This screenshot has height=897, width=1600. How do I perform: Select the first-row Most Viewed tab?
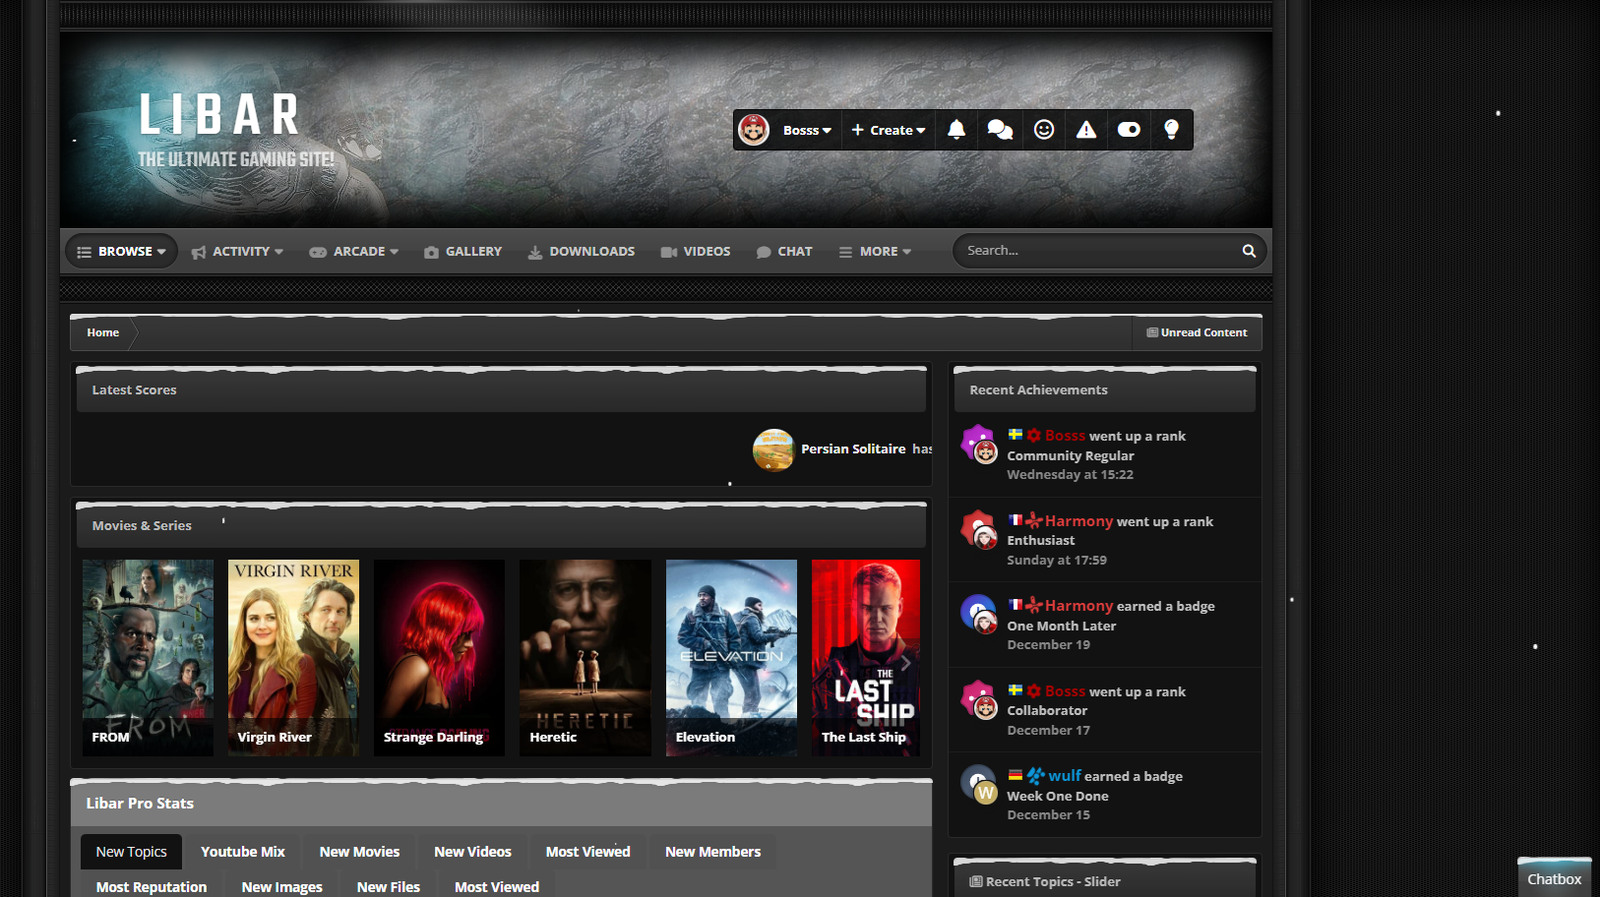pos(588,852)
